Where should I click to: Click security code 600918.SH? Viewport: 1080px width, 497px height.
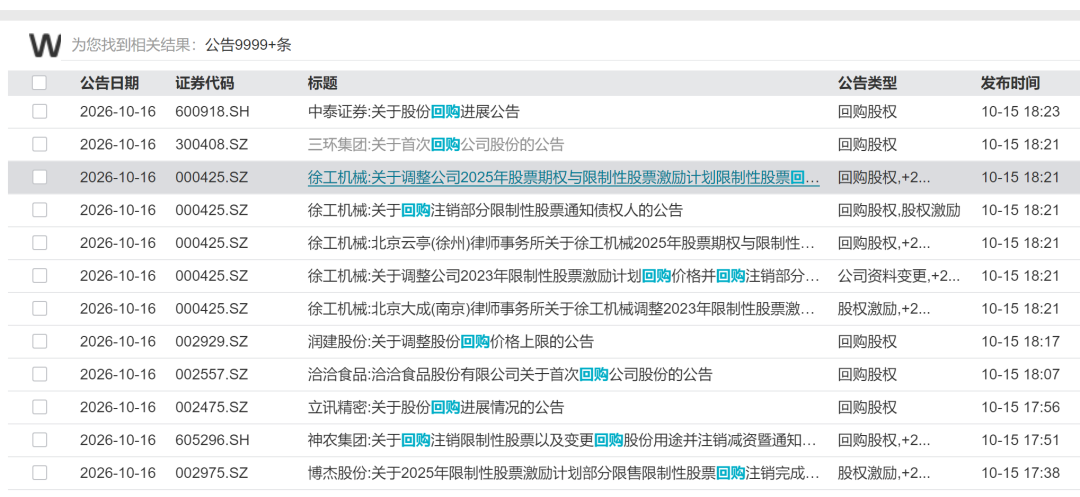pos(212,112)
